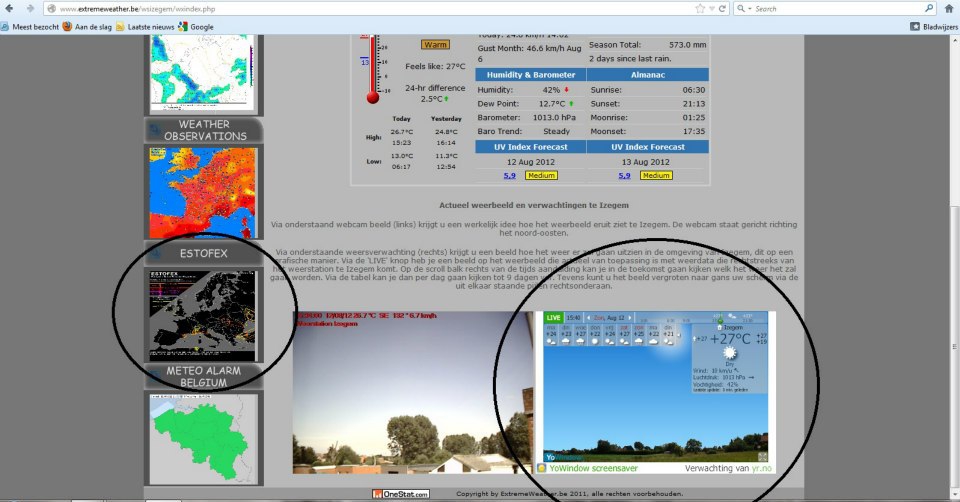Click the large sun weather icon
960x502 pixels.
(x=729, y=353)
